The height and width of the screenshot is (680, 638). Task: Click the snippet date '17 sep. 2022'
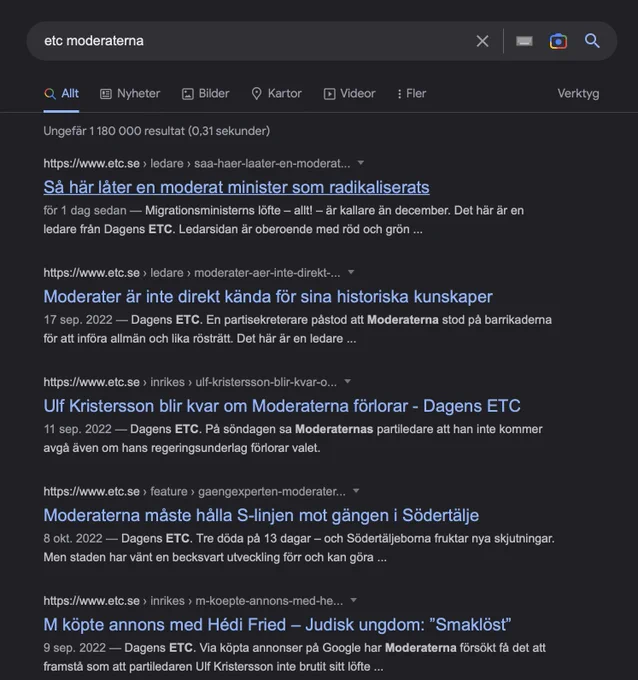click(78, 320)
